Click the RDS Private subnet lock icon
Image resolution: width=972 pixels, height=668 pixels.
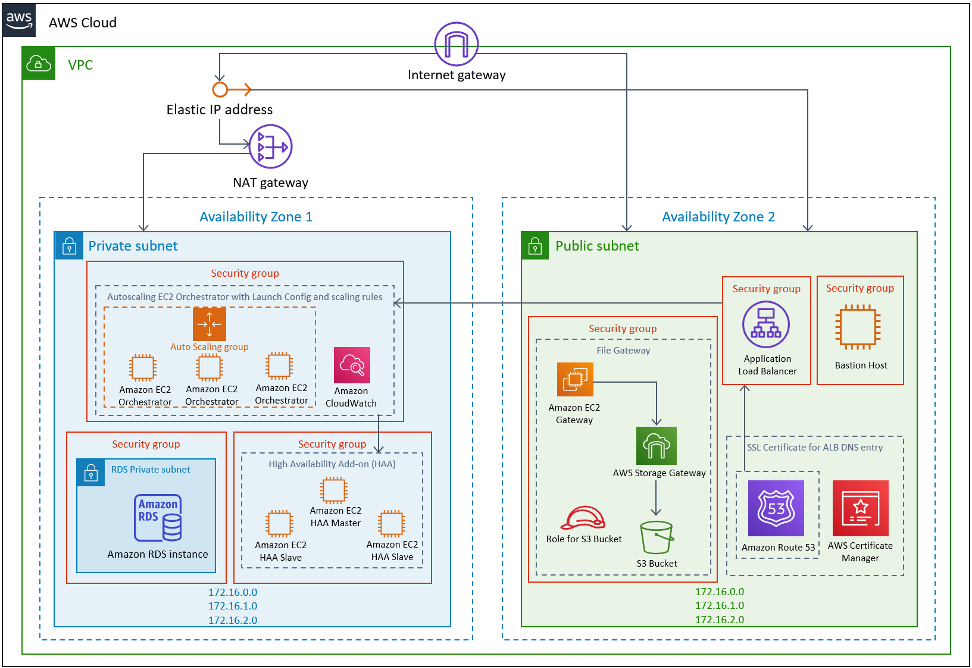(91, 473)
